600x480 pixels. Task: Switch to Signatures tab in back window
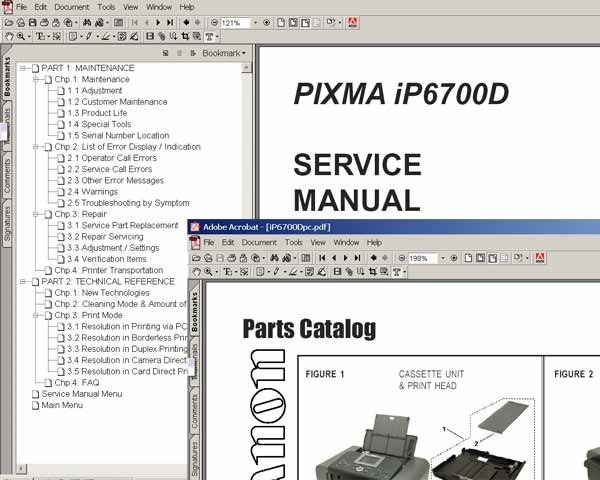point(7,224)
